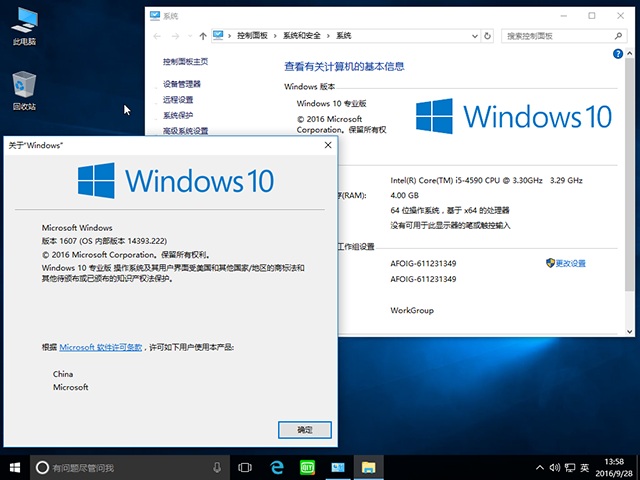Show hidden system tray icons

[540, 467]
